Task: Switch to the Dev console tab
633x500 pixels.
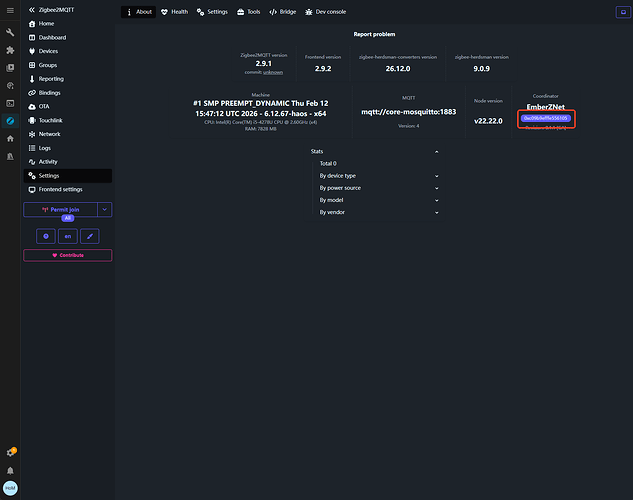Action: [x=326, y=12]
